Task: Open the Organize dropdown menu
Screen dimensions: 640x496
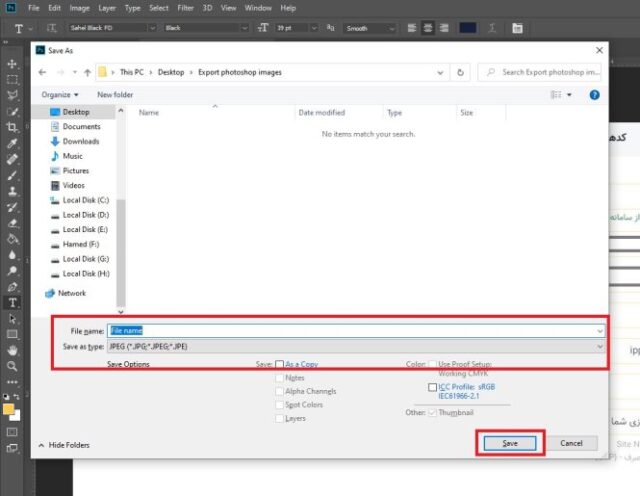Action: (x=60, y=95)
